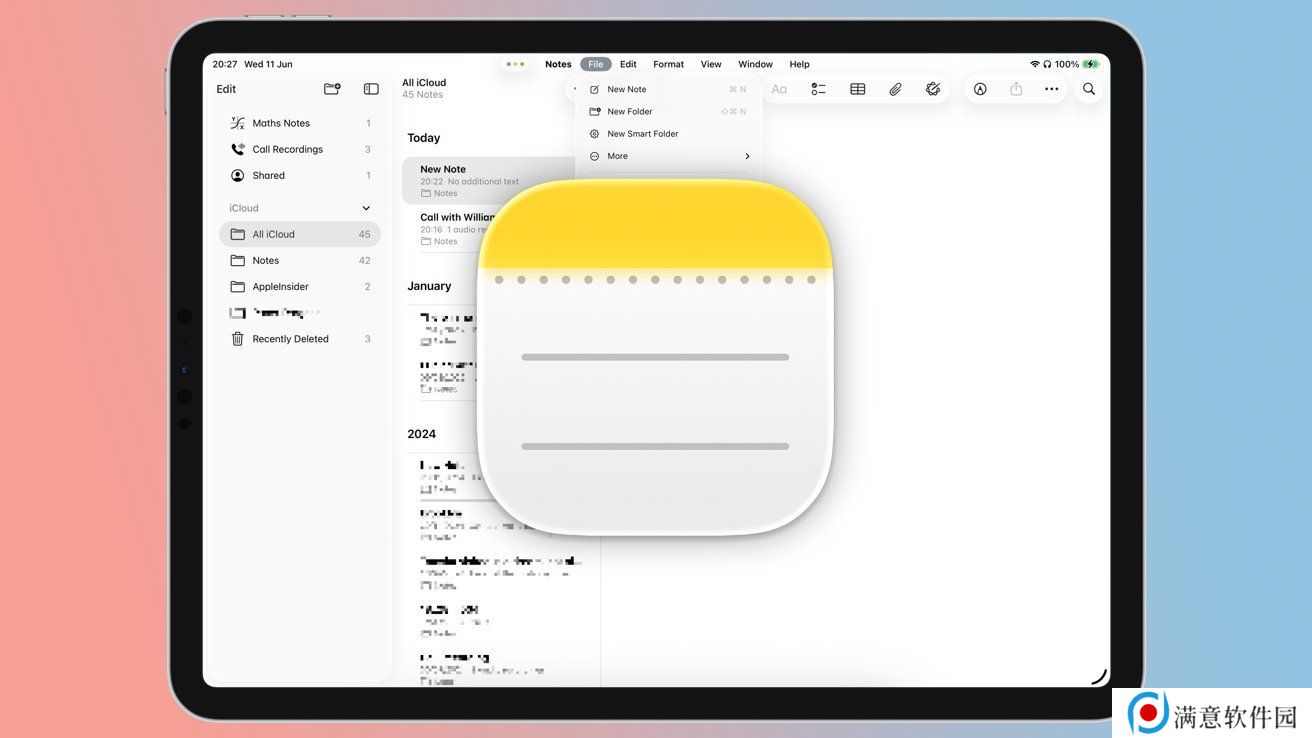Select the Notes folder with 42 notes
This screenshot has height=738, width=1312.
coord(300,260)
